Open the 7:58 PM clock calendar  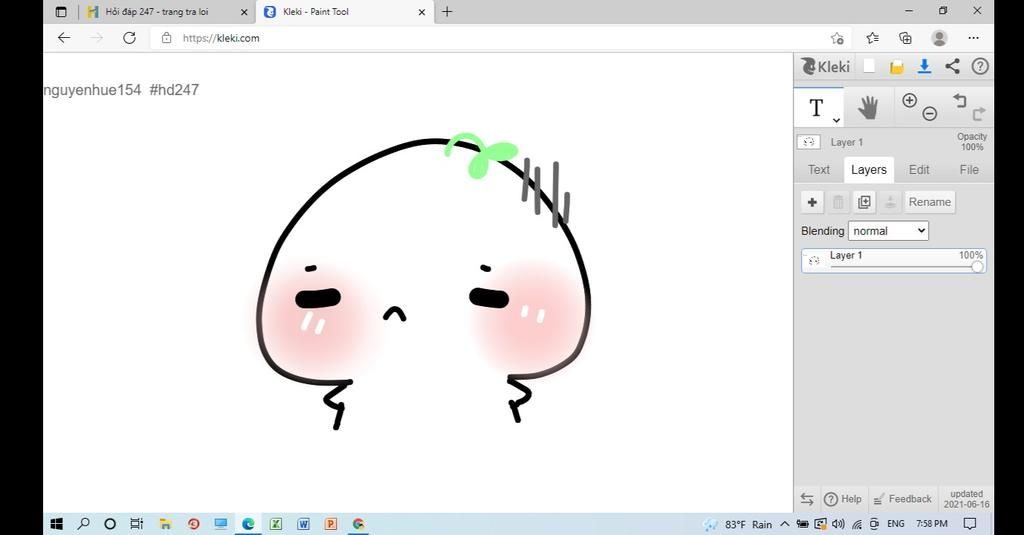tap(931, 524)
